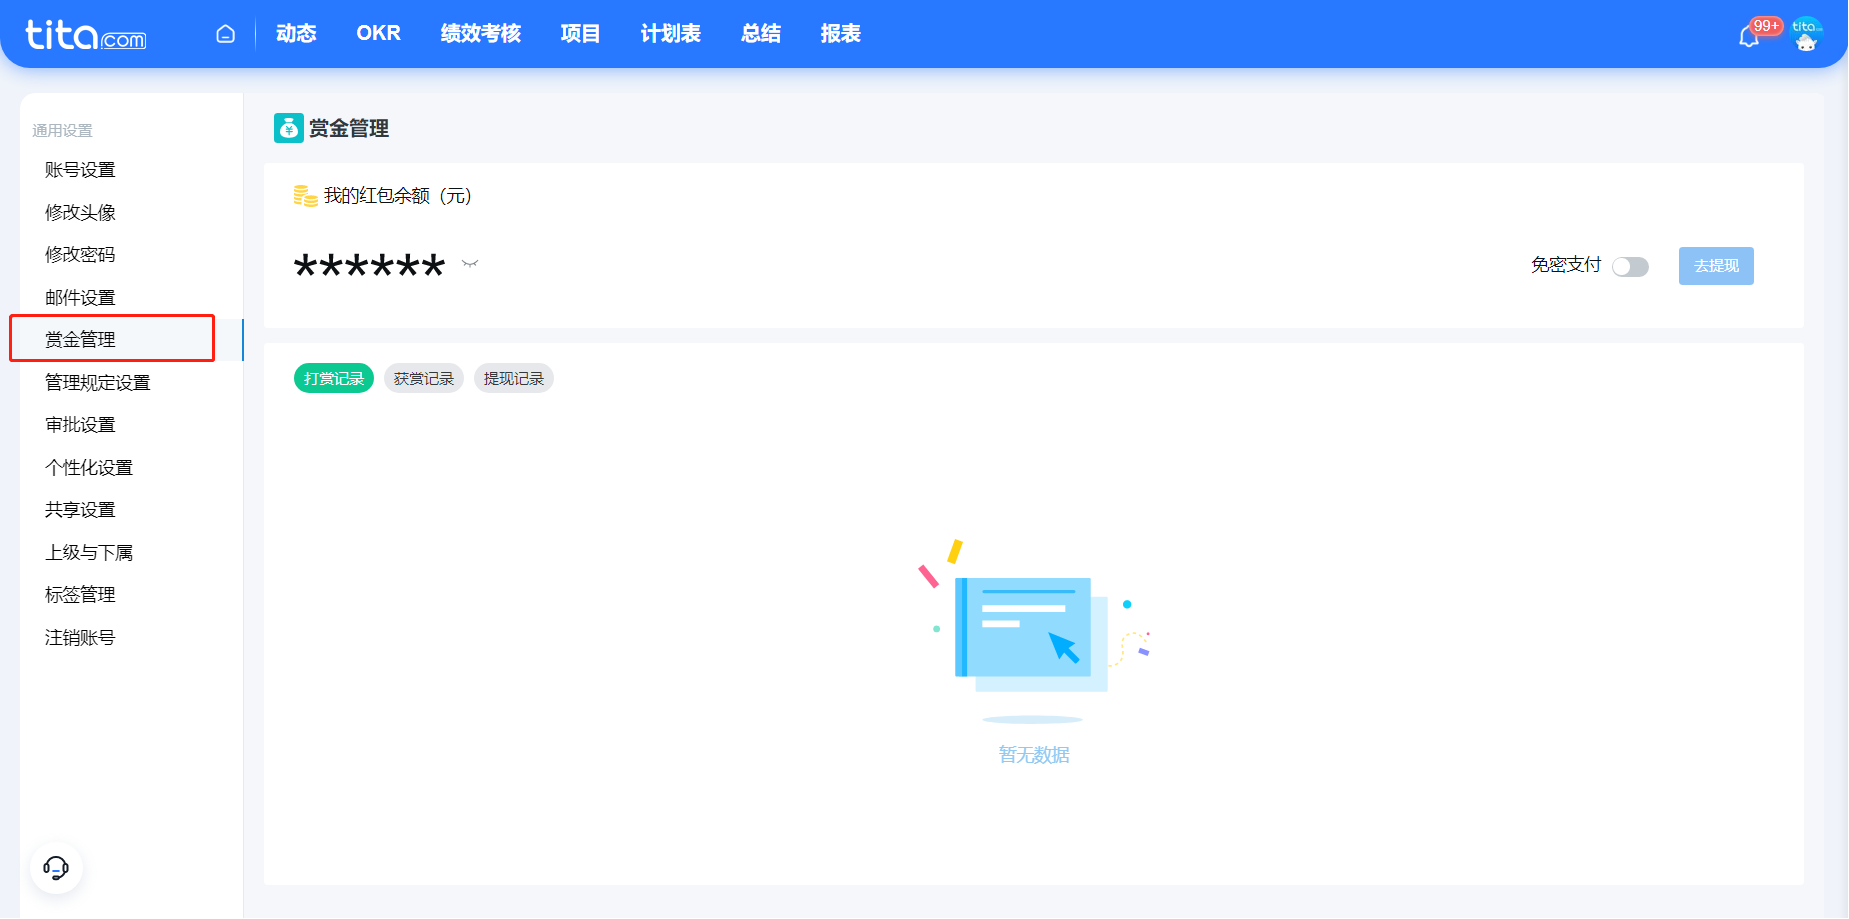Screen dimensions: 1849x919
Task: Select the 打赏记录 tab
Action: (334, 378)
